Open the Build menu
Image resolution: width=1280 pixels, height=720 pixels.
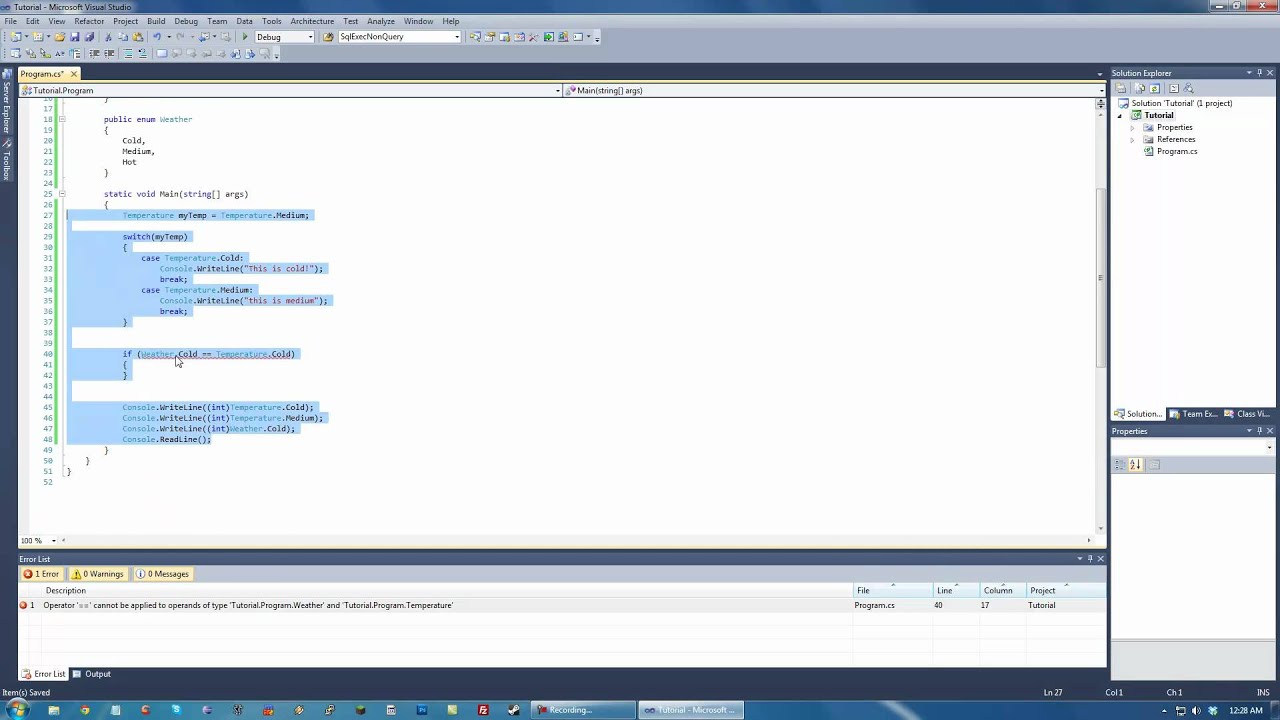pos(156,21)
